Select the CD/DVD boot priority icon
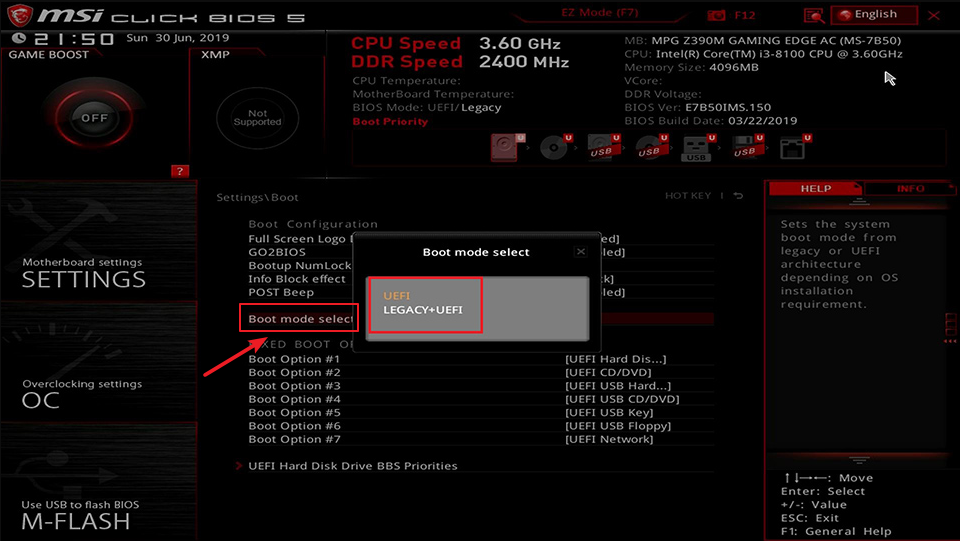The image size is (960, 541). tap(555, 147)
